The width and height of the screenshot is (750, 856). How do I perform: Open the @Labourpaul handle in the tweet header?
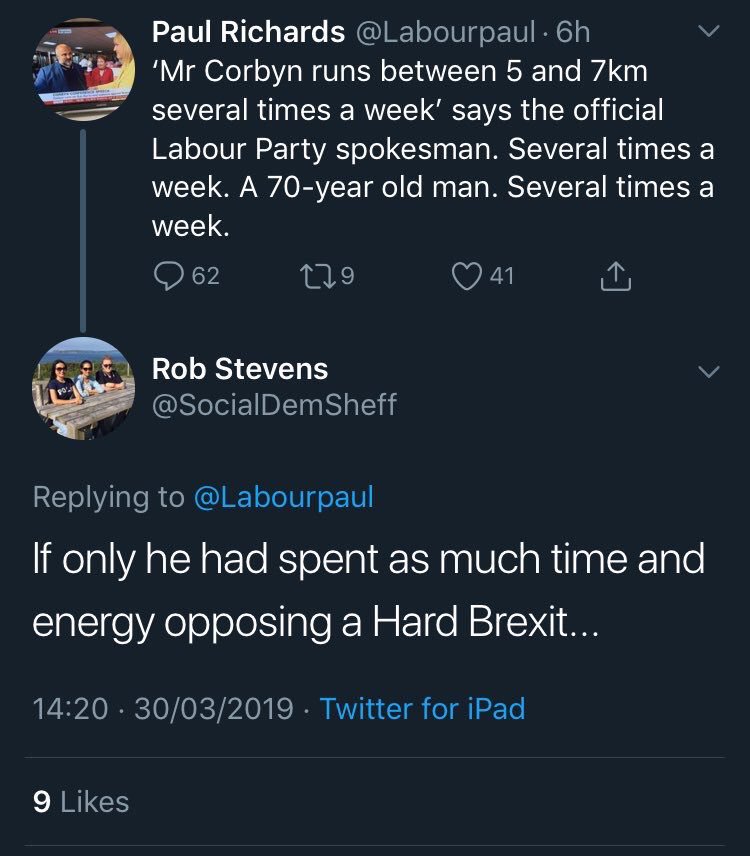tap(447, 33)
